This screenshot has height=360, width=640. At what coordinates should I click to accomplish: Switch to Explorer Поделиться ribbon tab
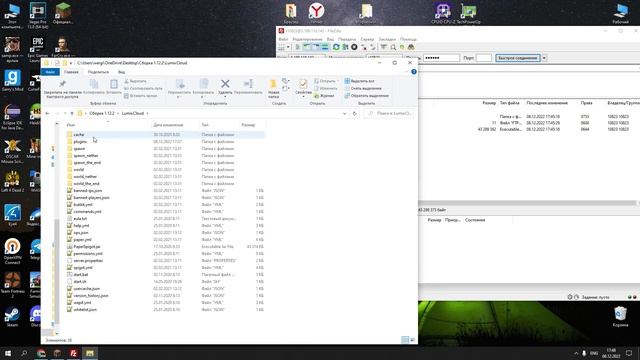[98, 72]
